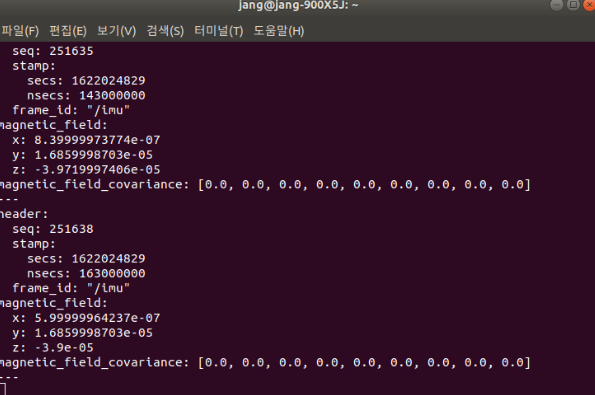Click the nsecs: 163000000 line

86,273
